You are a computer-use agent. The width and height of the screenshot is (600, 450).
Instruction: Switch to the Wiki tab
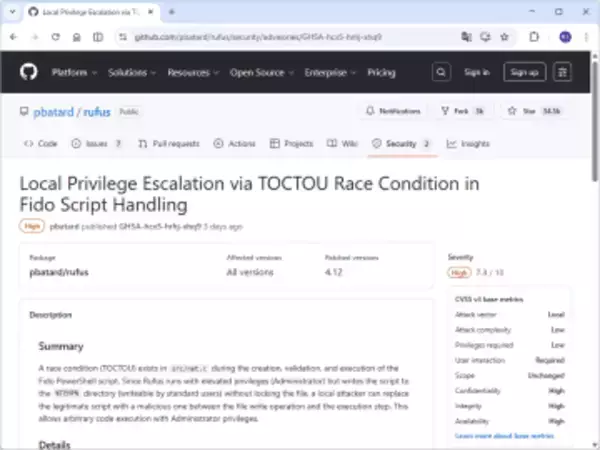(342, 143)
